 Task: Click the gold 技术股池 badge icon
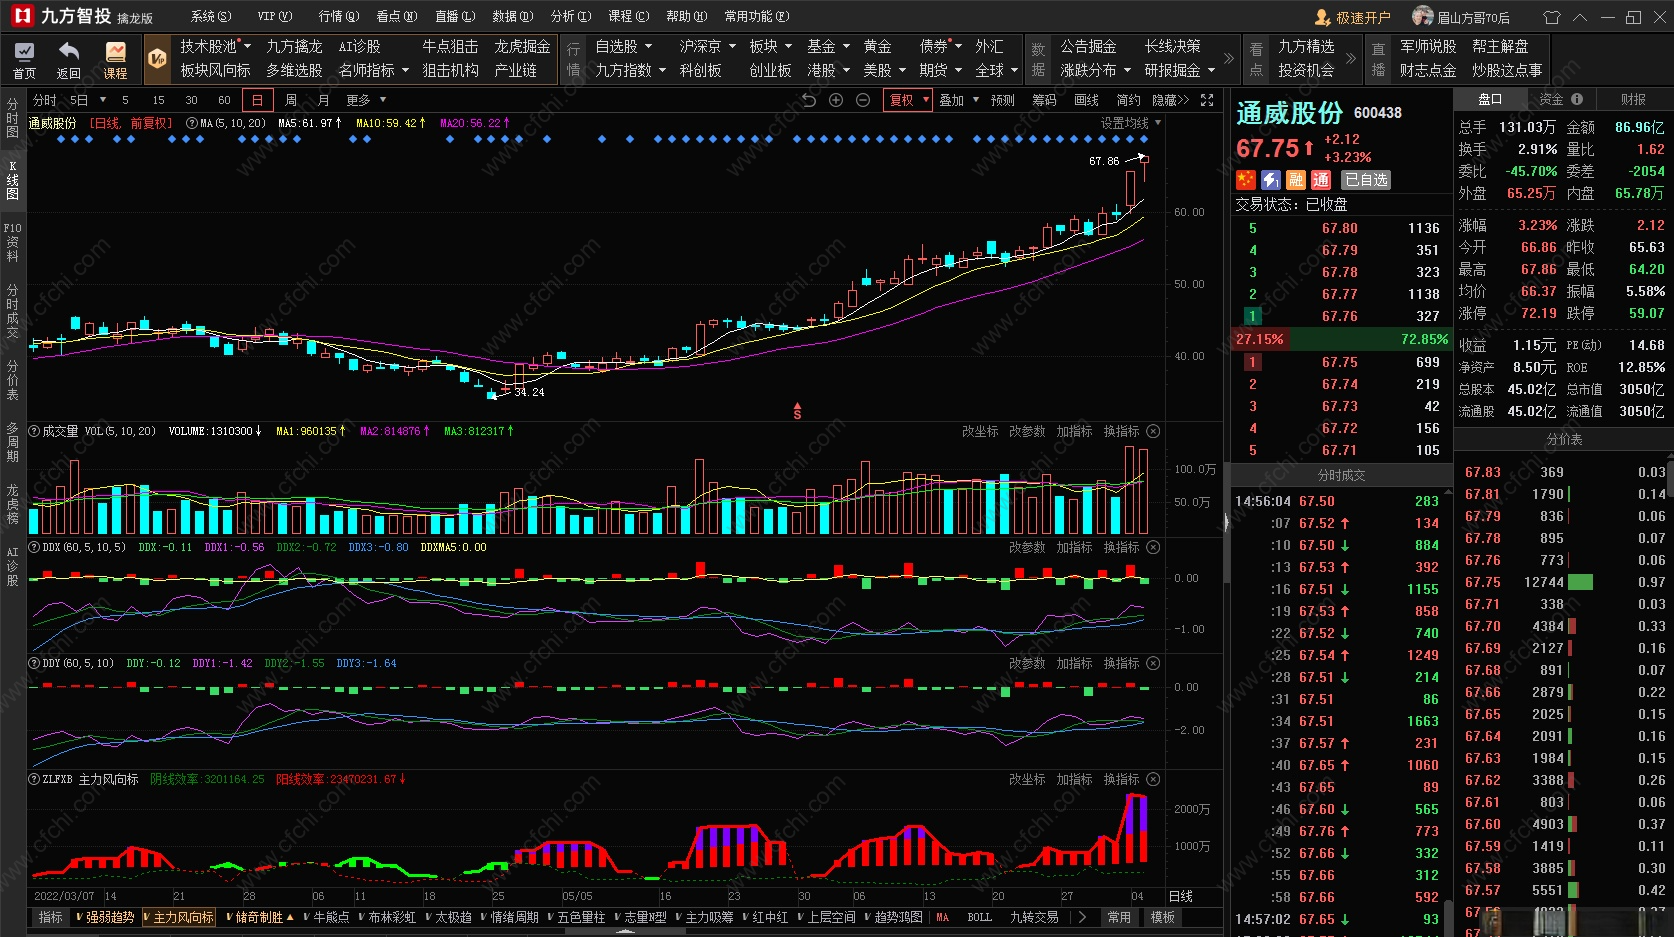pos(157,58)
